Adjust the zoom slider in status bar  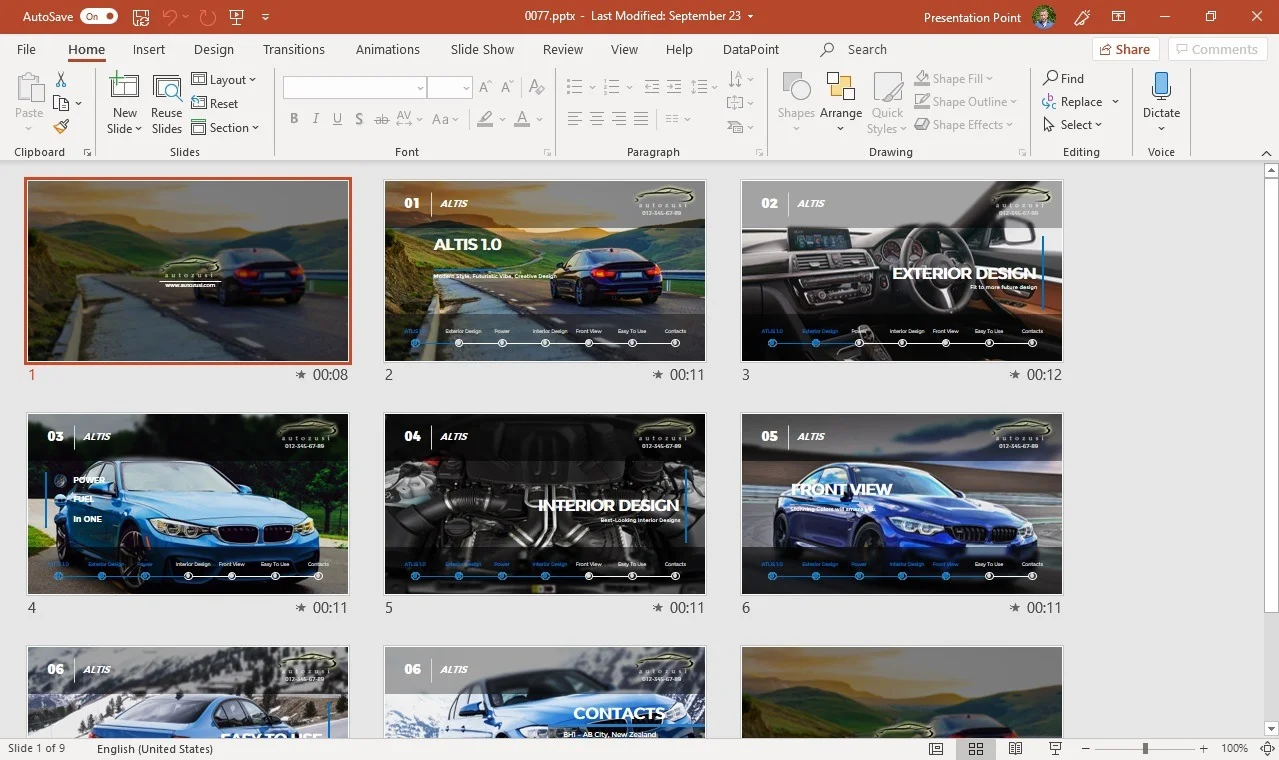click(1145, 748)
